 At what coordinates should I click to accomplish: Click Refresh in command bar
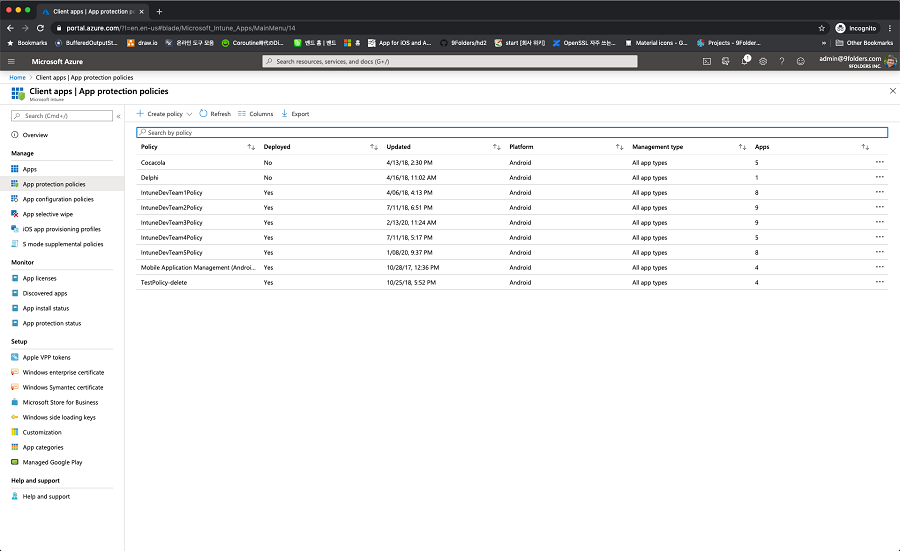tap(215, 114)
